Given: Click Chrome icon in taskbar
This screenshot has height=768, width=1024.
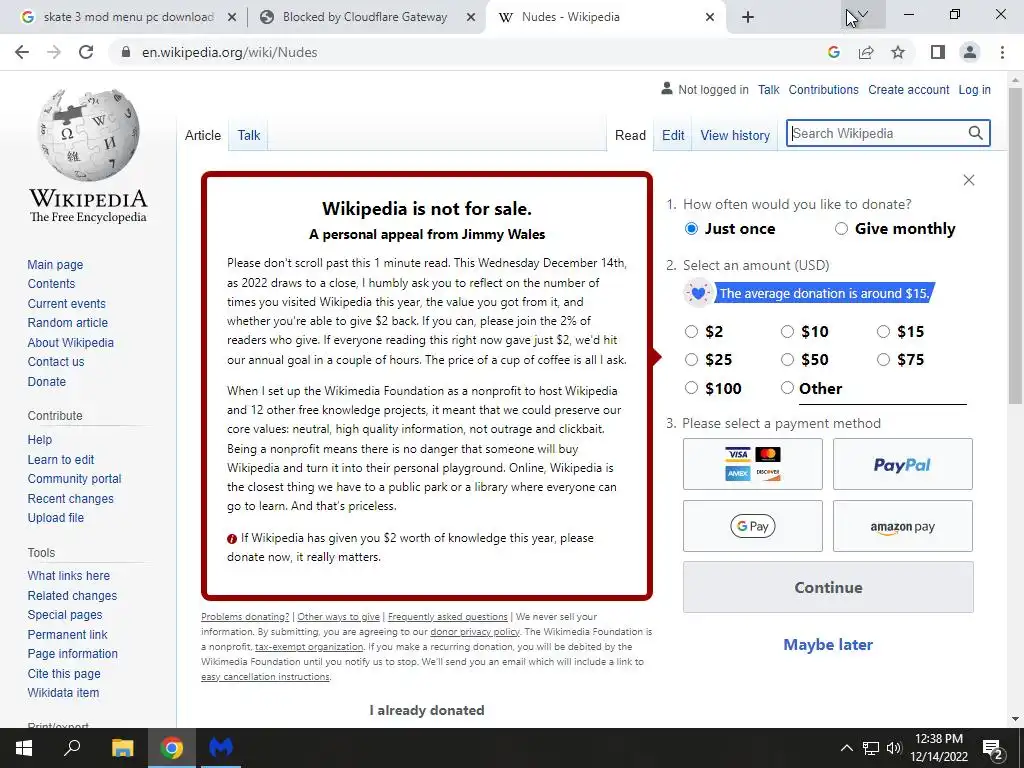Looking at the screenshot, I should [x=171, y=748].
